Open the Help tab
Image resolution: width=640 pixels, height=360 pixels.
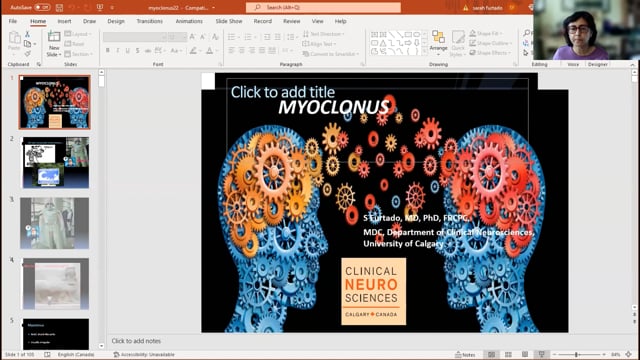point(340,21)
